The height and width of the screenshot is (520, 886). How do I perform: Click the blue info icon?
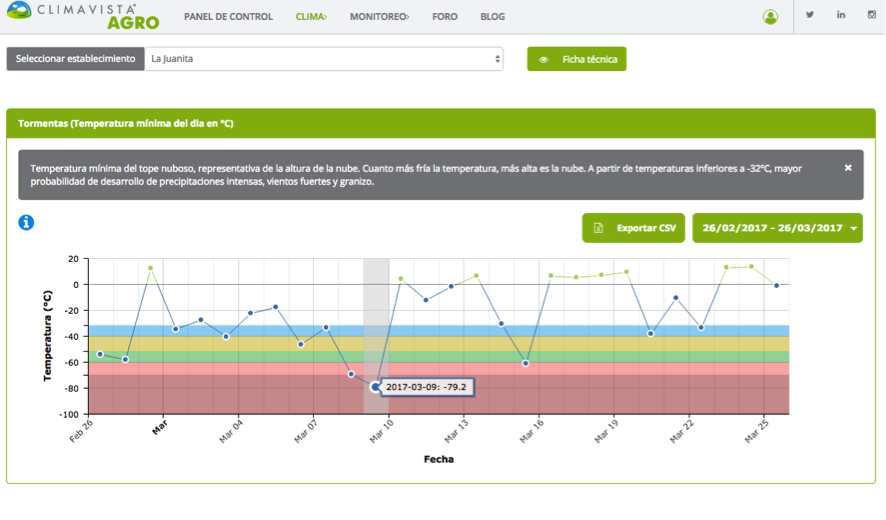(x=26, y=223)
